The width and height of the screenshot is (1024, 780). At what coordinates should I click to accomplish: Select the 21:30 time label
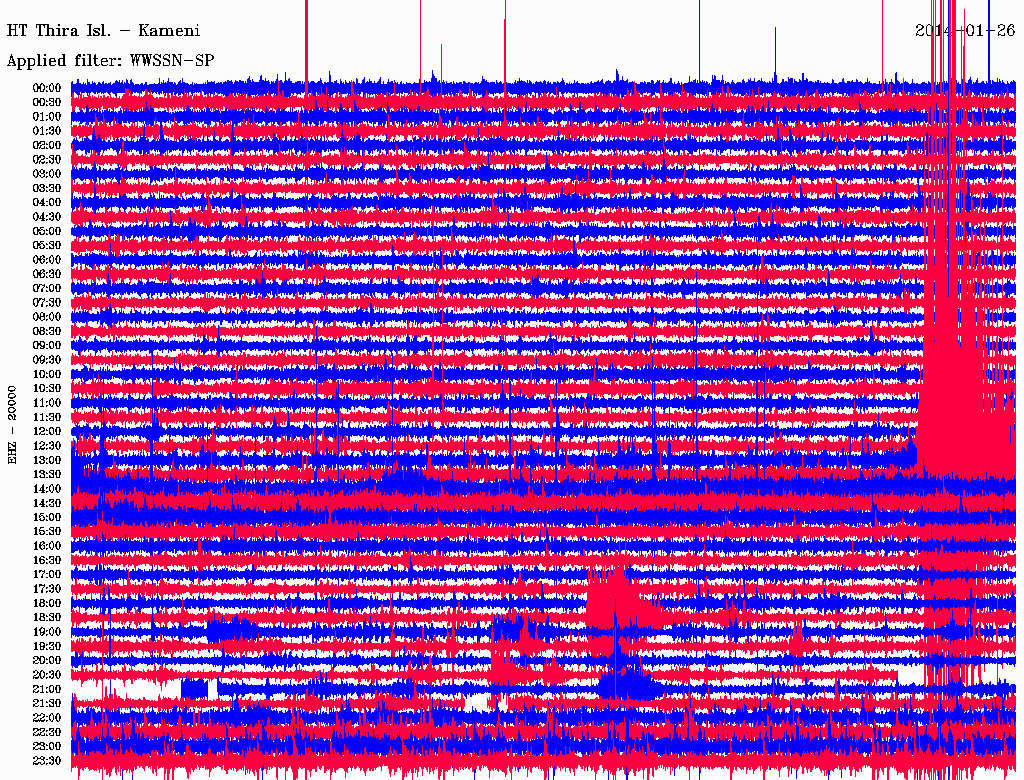[x=47, y=704]
